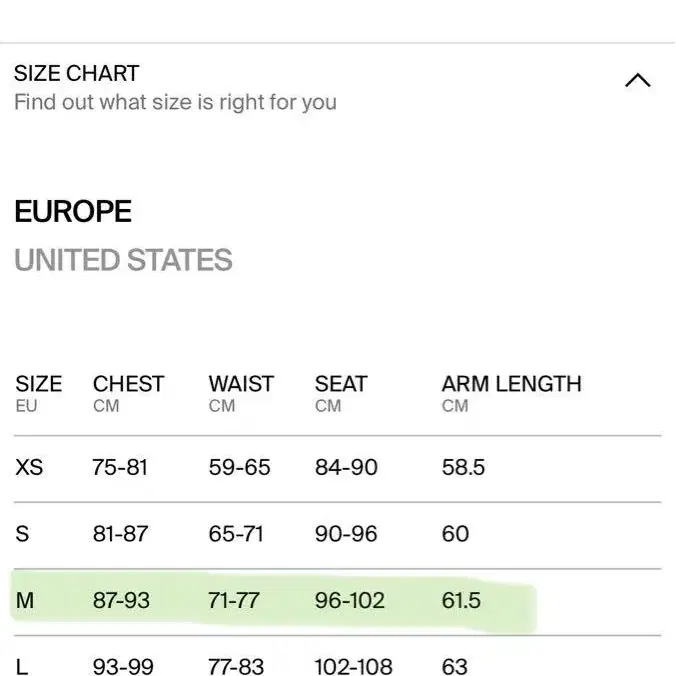Viewport: 676px width, 676px height.
Task: Select the EUROPE sizing tab
Action: [x=73, y=212]
